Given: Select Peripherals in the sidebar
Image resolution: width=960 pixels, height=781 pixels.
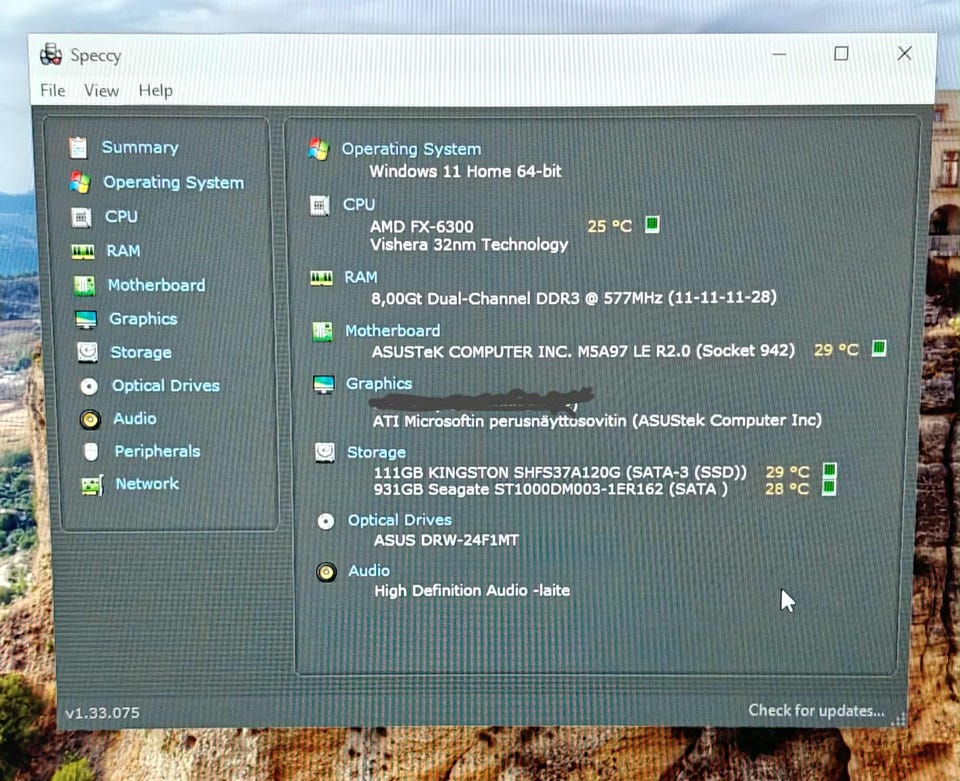Looking at the screenshot, I should coord(157,451).
